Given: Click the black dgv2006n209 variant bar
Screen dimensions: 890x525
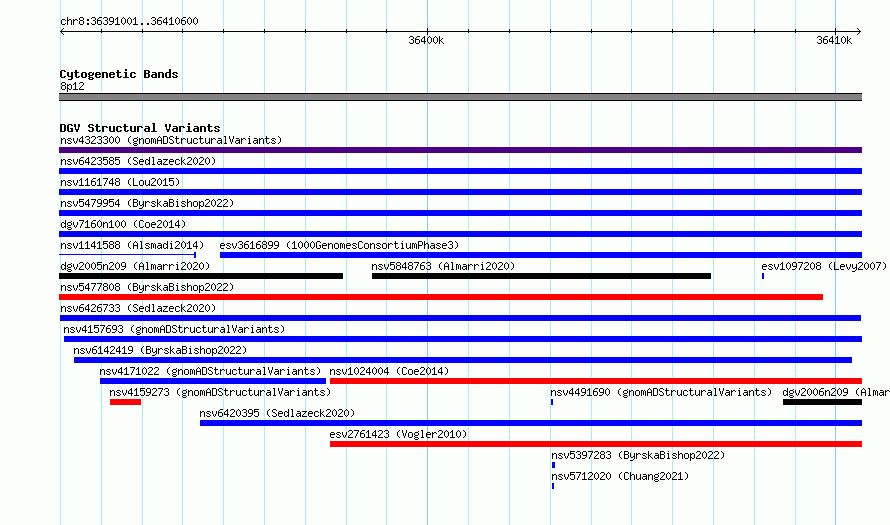Looking at the screenshot, I should (x=822, y=402).
